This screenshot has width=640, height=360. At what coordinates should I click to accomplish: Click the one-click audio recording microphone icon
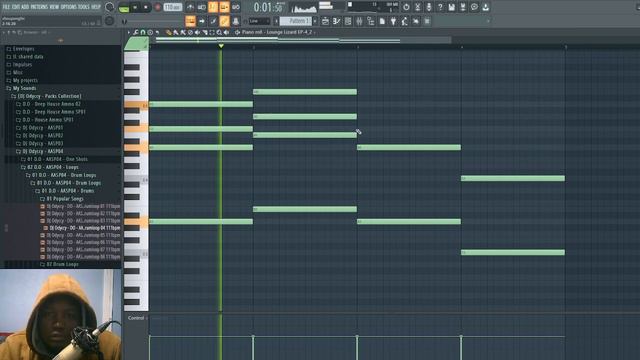point(429,7)
